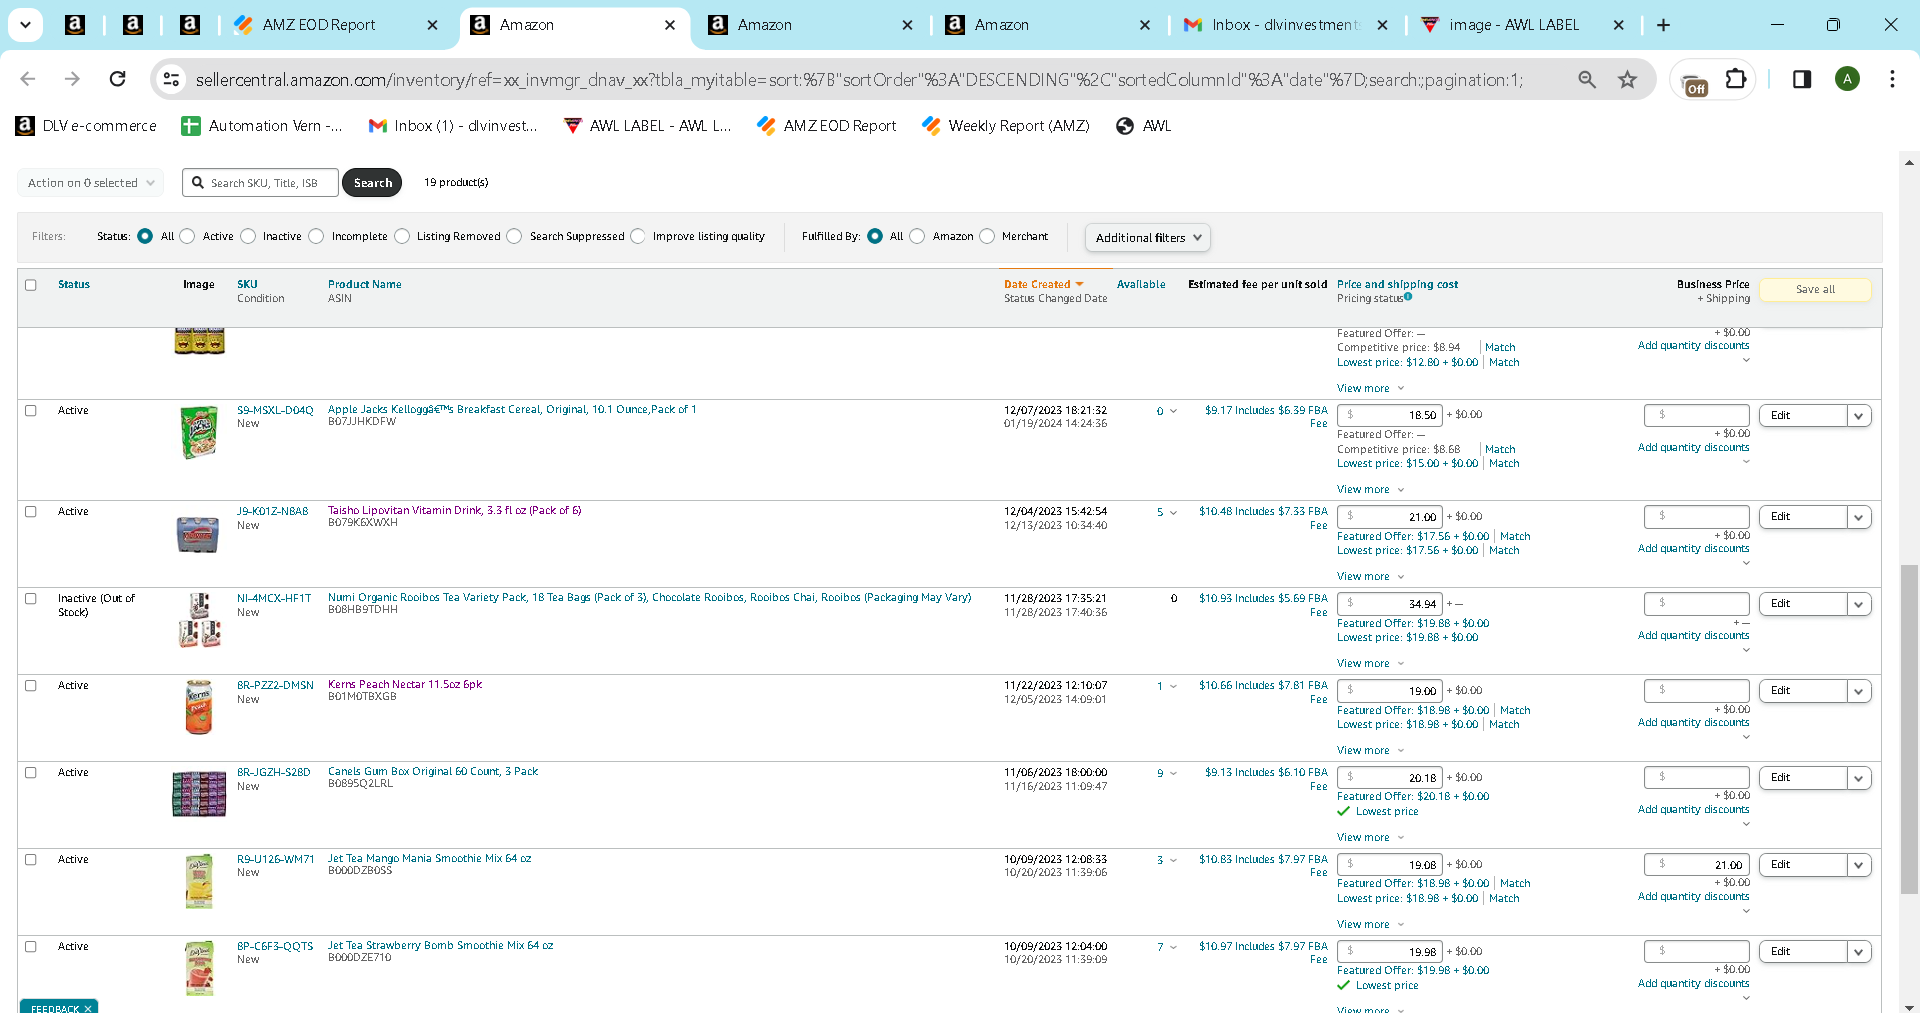Image resolution: width=1920 pixels, height=1013 pixels.
Task: Click the Canels Gum Box product image
Action: tap(199, 794)
